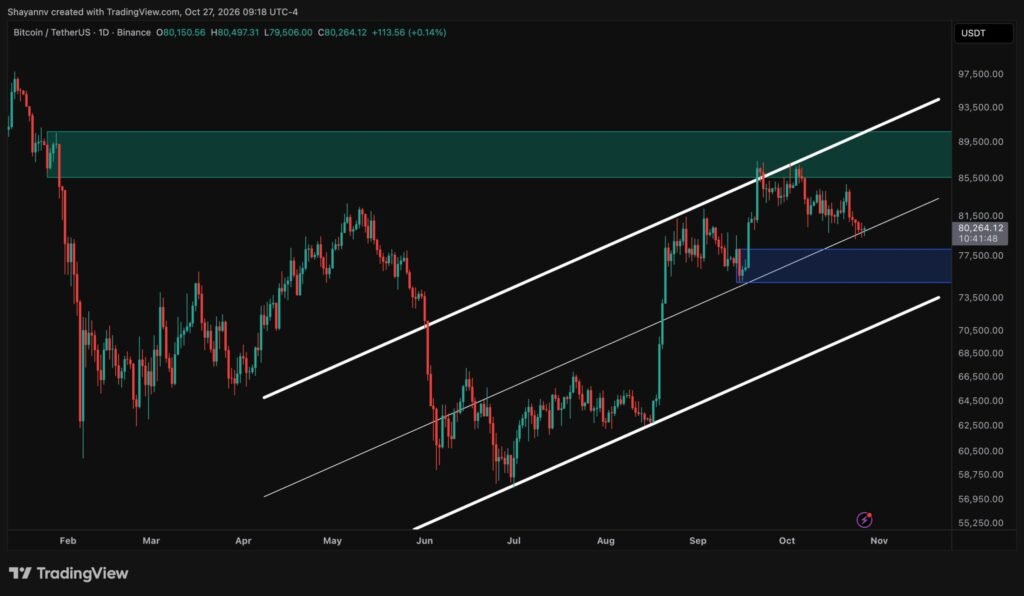Image resolution: width=1024 pixels, height=596 pixels.
Task: Click the 73,500.00 price axis label
Action: [x=980, y=297]
